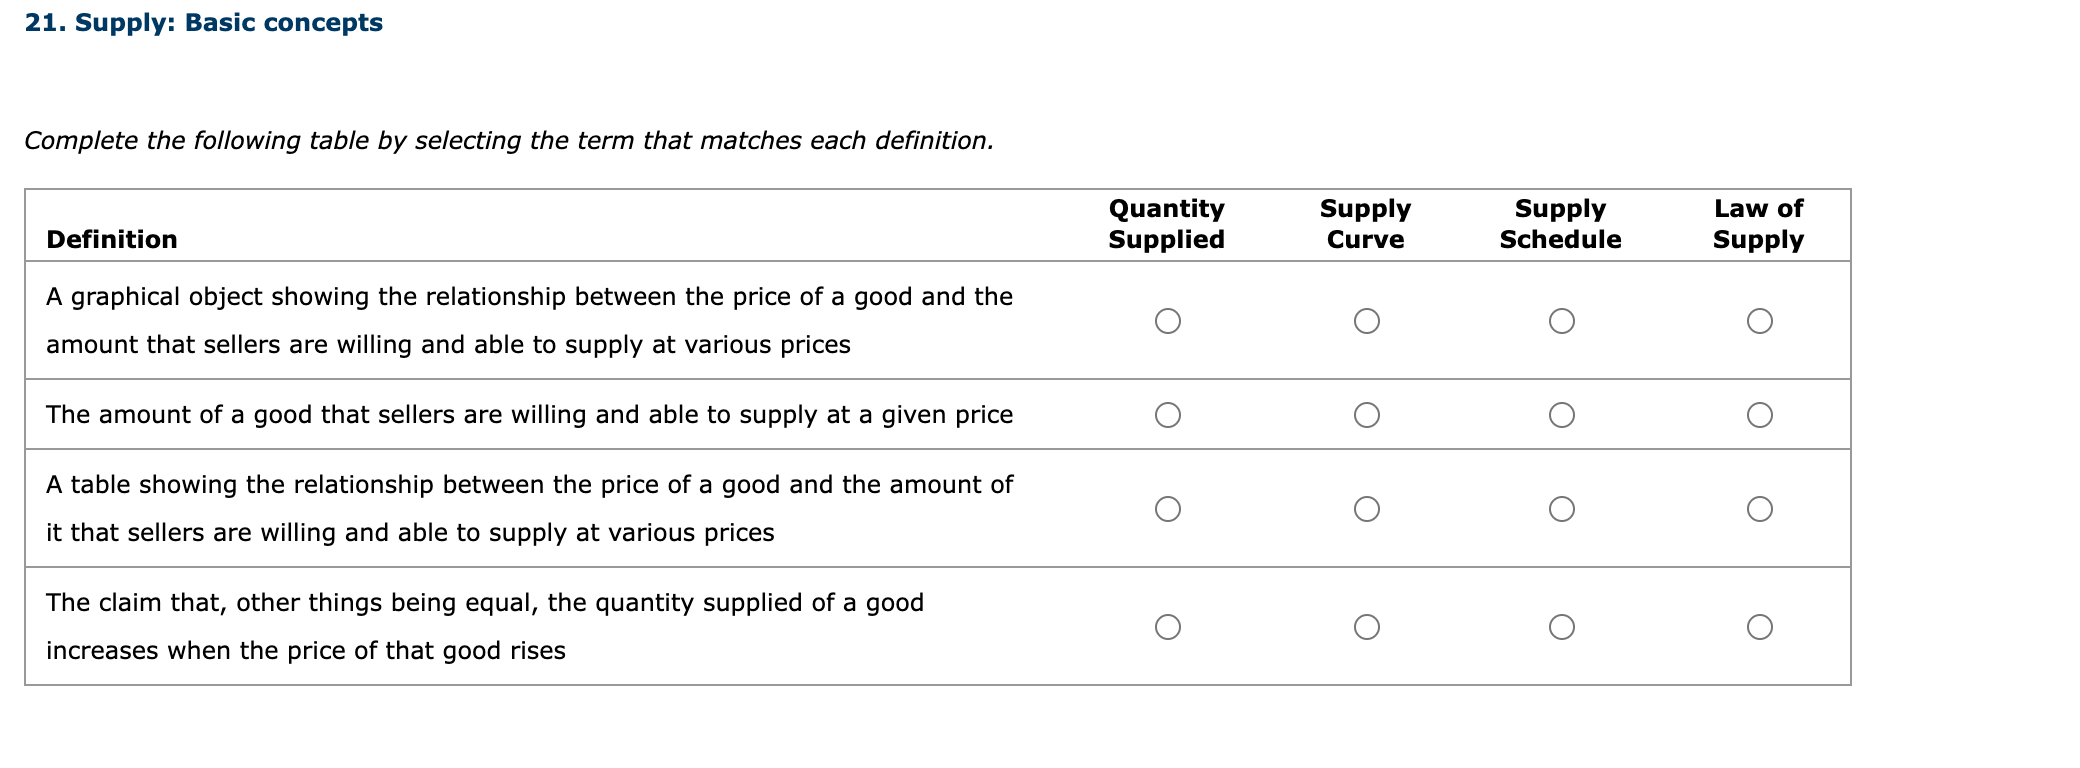Image resolution: width=2080 pixels, height=768 pixels.
Task: Select Supply Schedule for the table definition
Action: pos(1562,508)
